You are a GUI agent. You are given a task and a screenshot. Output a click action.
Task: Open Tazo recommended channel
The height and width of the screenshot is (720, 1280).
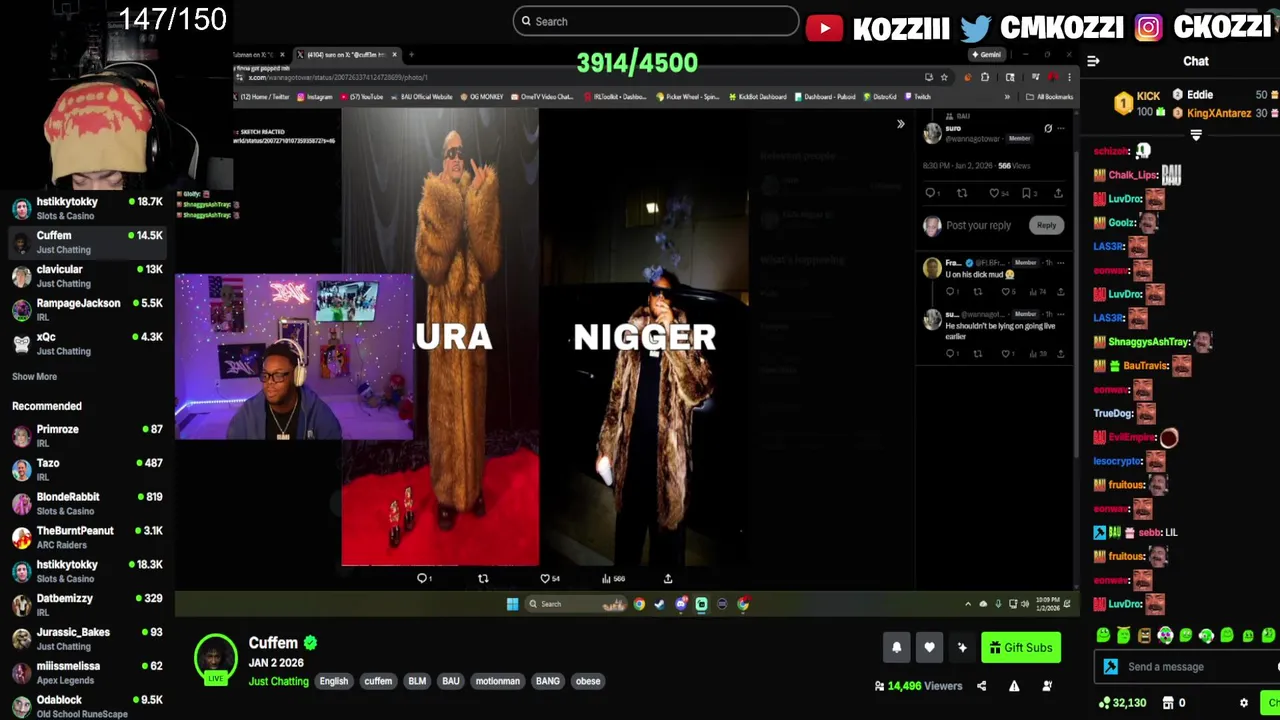click(87, 470)
